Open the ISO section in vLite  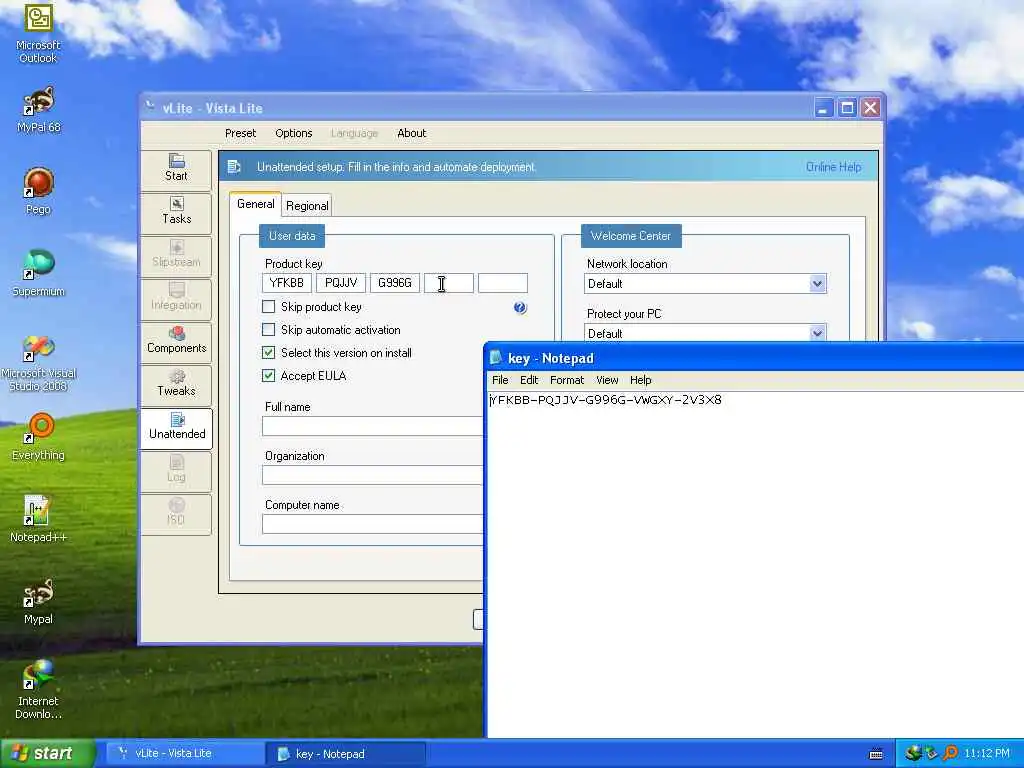pyautogui.click(x=176, y=513)
